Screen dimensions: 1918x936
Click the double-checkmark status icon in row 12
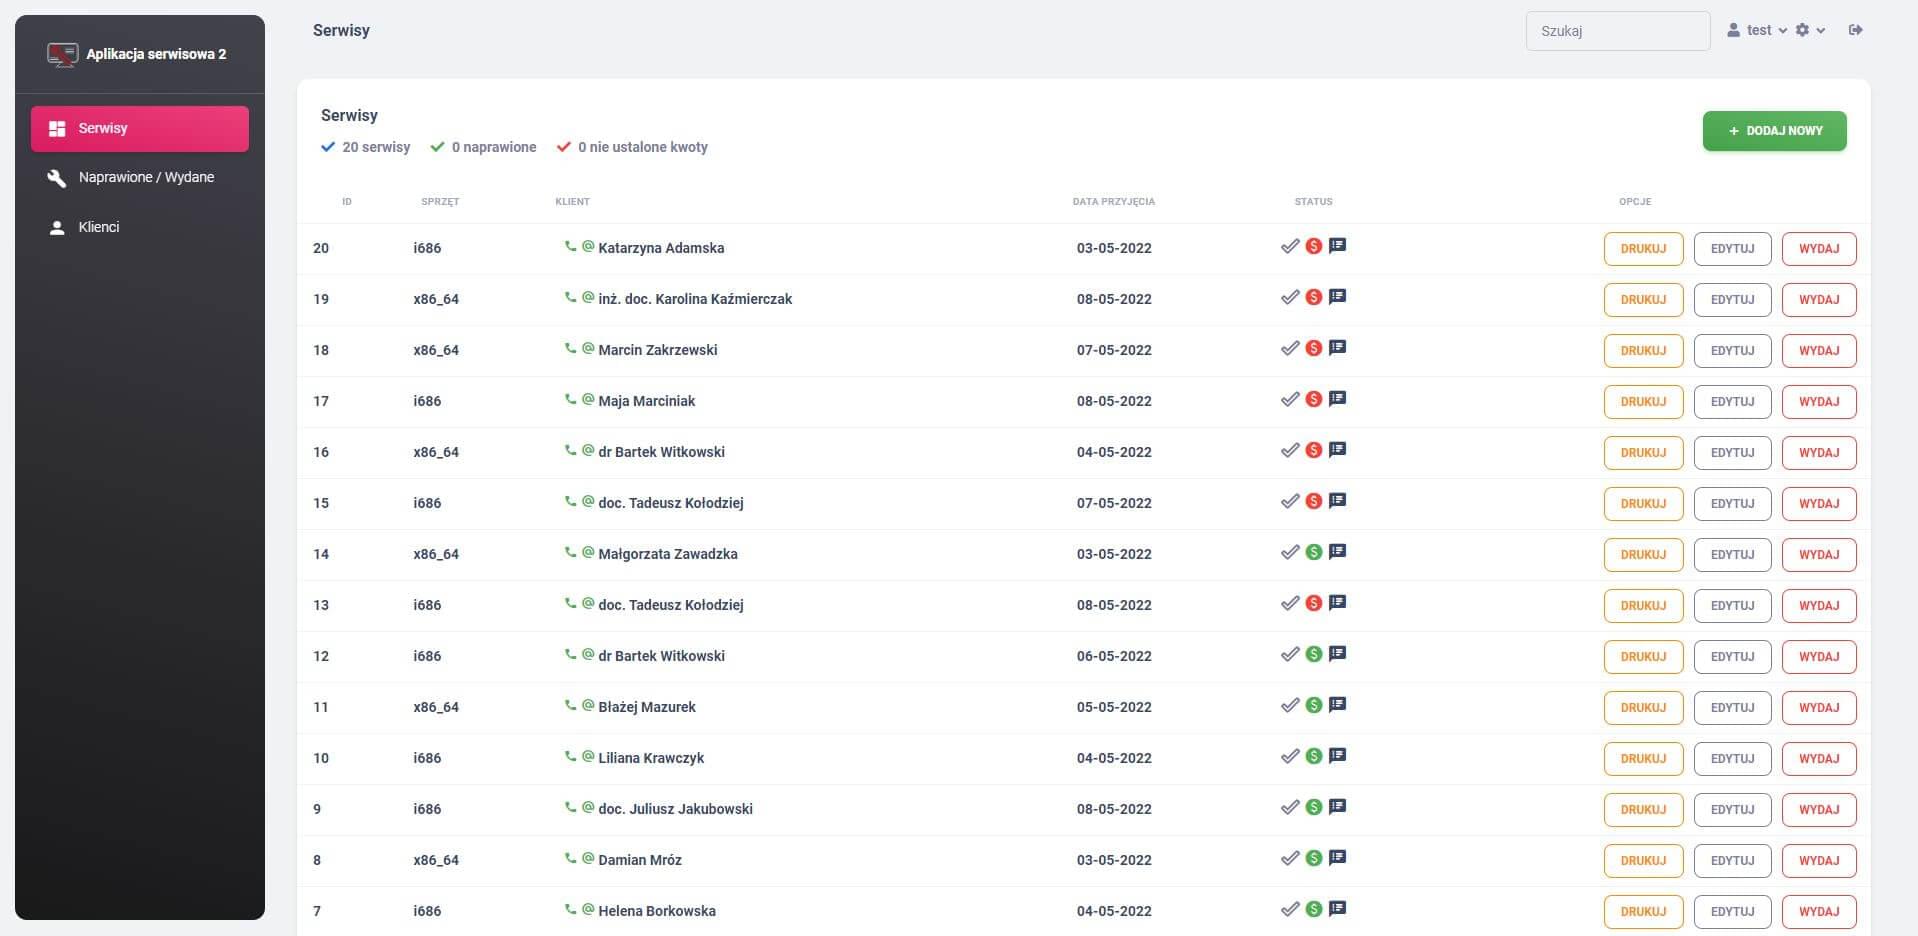pyautogui.click(x=1290, y=654)
